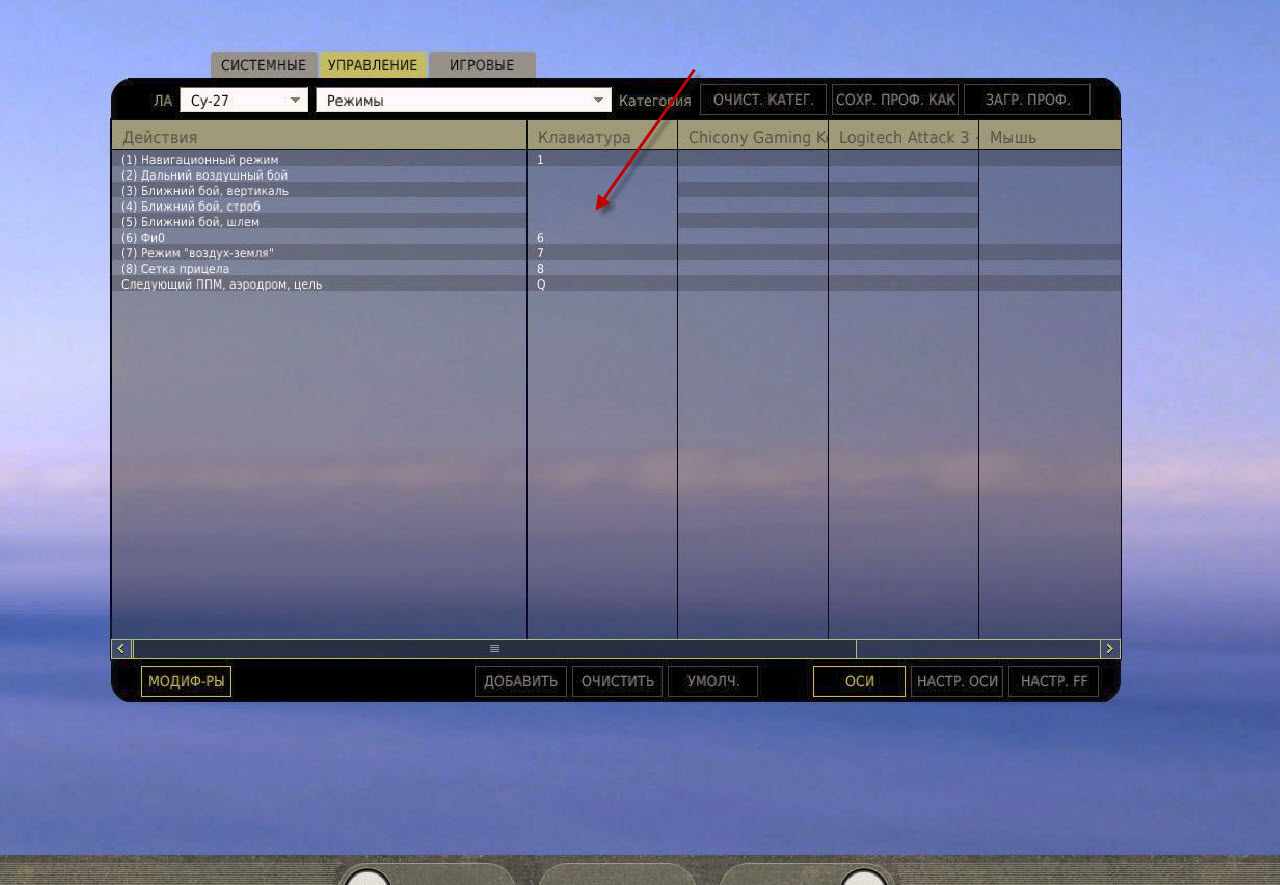Click the horizontal scrollbar right arrow
Viewport: 1280px width, 885px height.
pos(1110,649)
